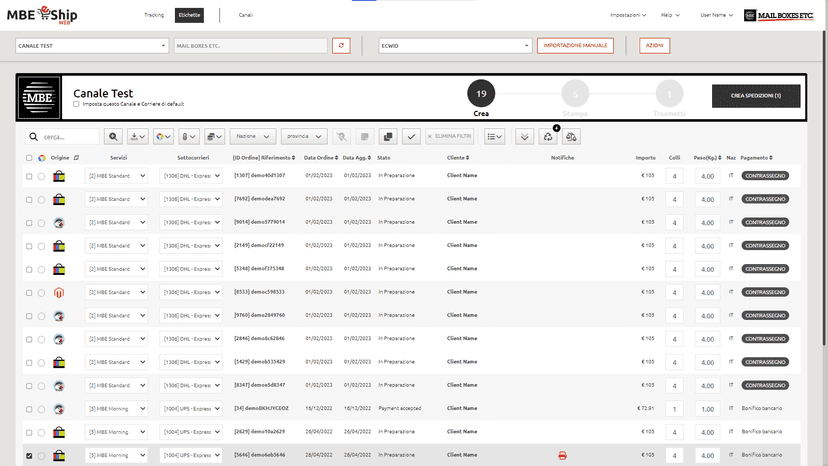Switch to the Etichette tab
The height and width of the screenshot is (466, 828).
(190, 15)
